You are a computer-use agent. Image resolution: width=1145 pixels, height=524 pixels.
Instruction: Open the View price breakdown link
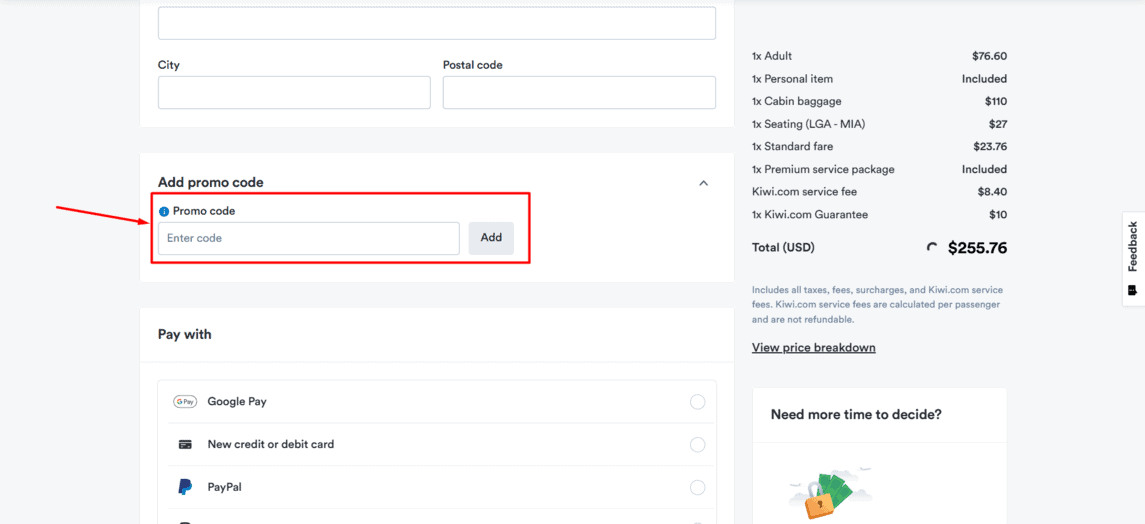pos(813,347)
